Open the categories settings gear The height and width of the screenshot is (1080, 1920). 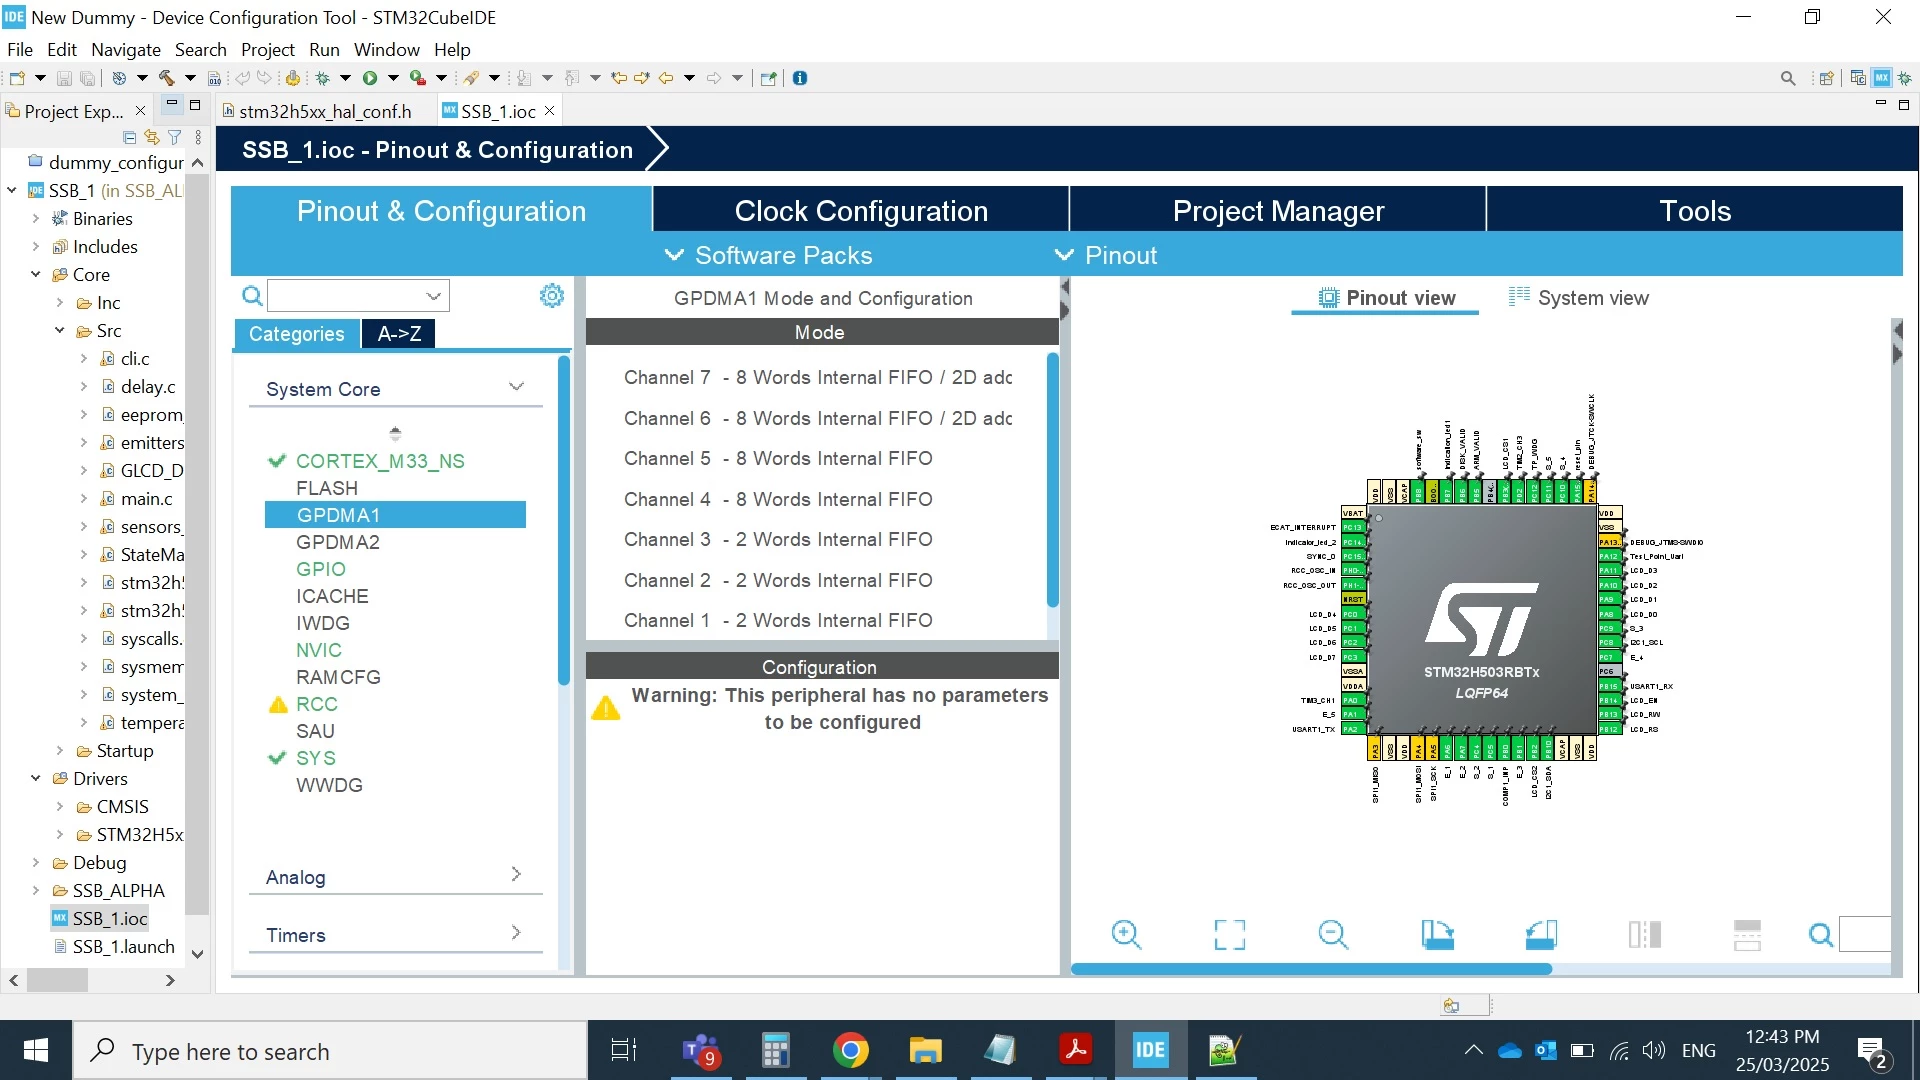(552, 295)
